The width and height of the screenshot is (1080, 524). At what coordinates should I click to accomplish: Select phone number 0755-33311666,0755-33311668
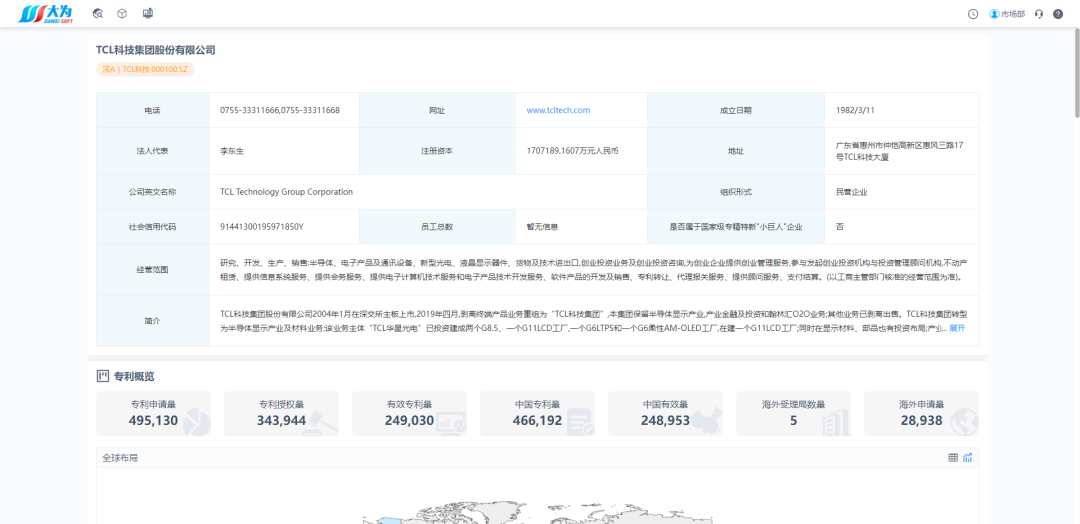point(280,110)
